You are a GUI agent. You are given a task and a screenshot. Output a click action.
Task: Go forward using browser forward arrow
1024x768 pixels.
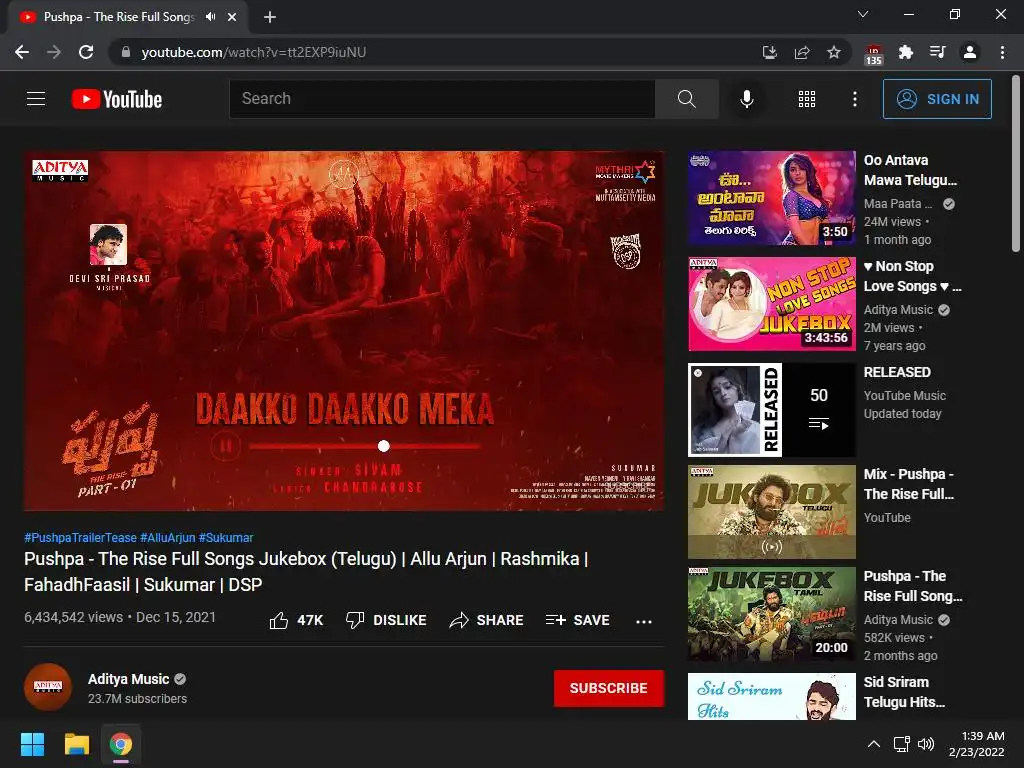[54, 52]
